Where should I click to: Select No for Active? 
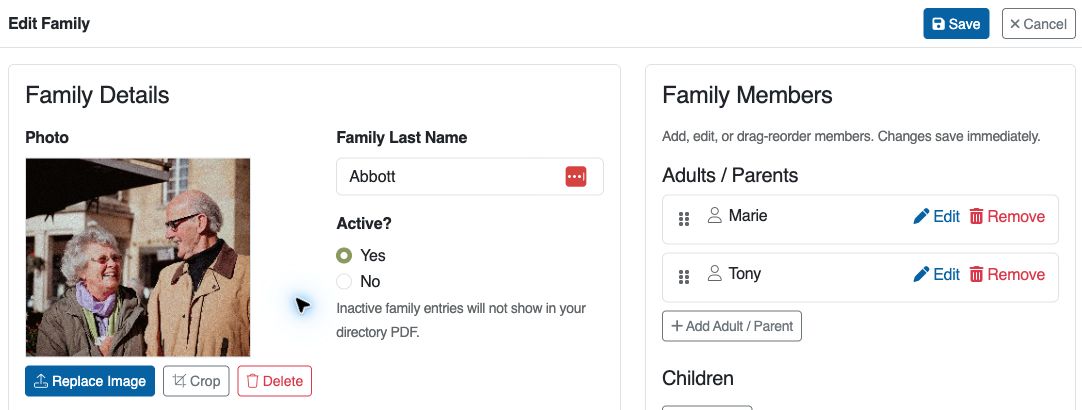(x=344, y=282)
